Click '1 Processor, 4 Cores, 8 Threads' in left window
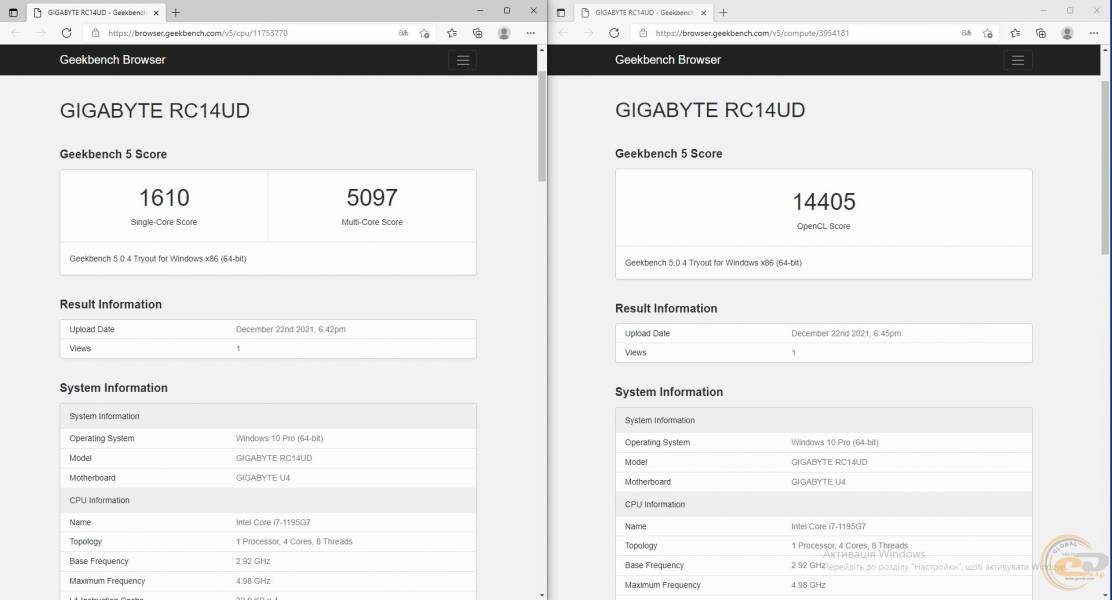The width and height of the screenshot is (1112, 600). pyautogui.click(x=294, y=541)
